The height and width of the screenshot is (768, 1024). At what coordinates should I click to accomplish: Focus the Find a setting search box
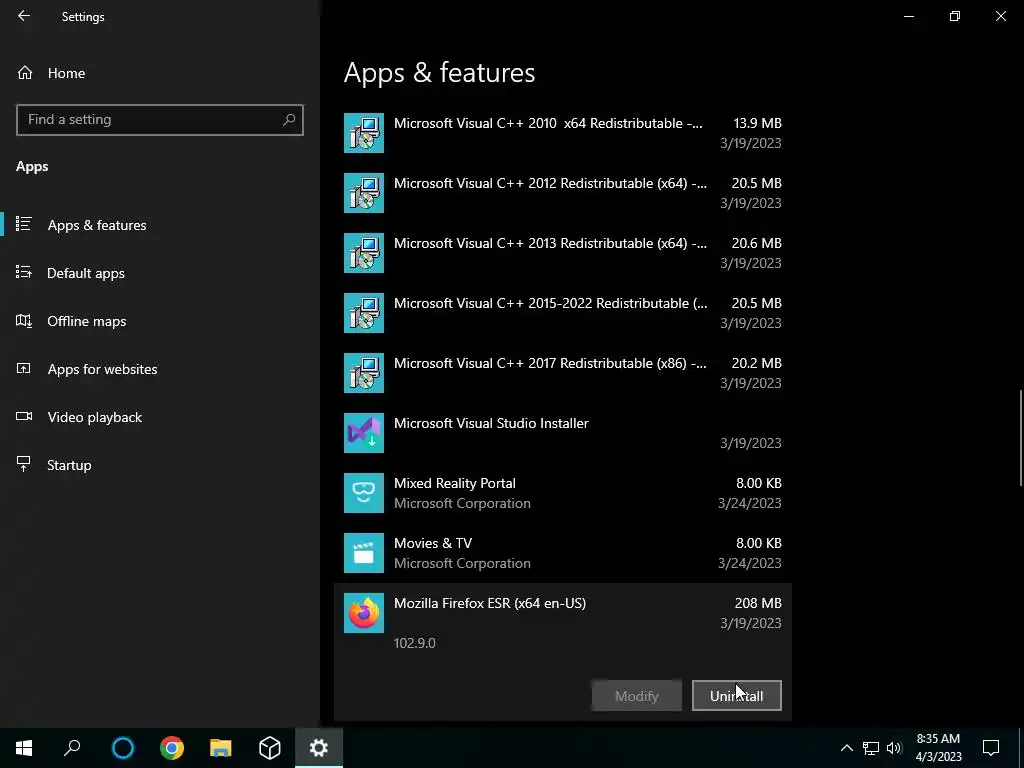tap(159, 120)
